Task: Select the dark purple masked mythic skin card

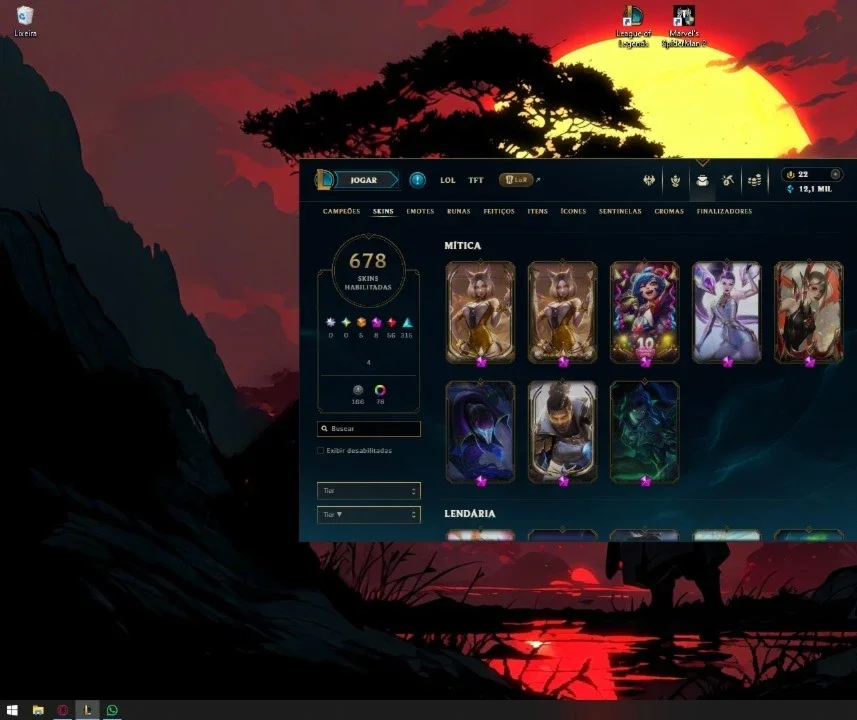Action: click(x=480, y=432)
